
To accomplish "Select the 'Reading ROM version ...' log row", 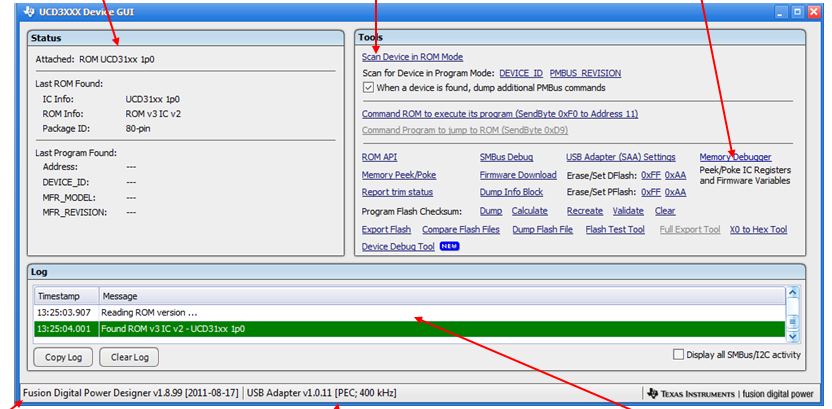I will [x=410, y=312].
